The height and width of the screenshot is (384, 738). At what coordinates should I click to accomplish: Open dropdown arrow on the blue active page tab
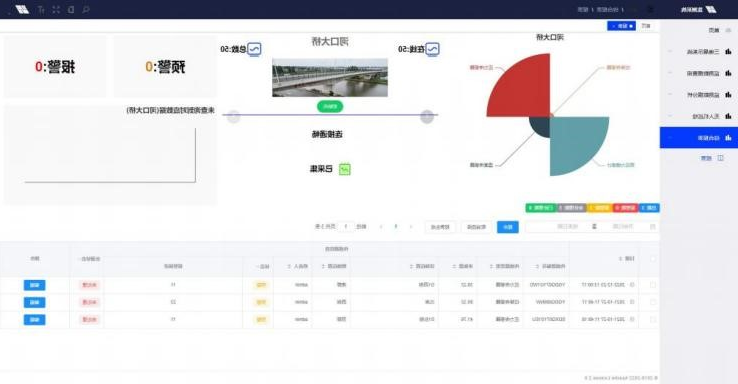tap(613, 26)
